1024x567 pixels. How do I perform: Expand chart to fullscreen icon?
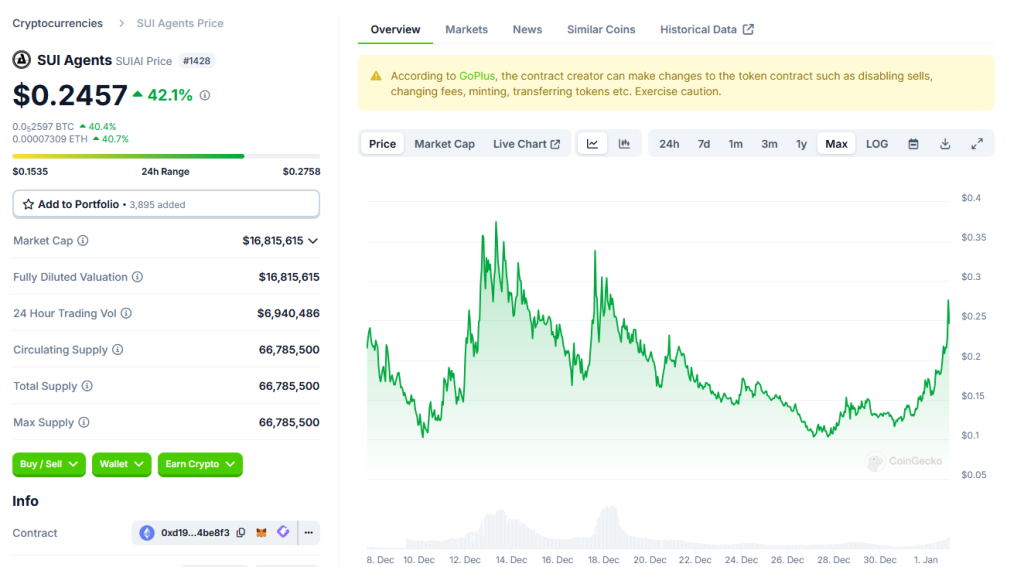[x=977, y=144]
